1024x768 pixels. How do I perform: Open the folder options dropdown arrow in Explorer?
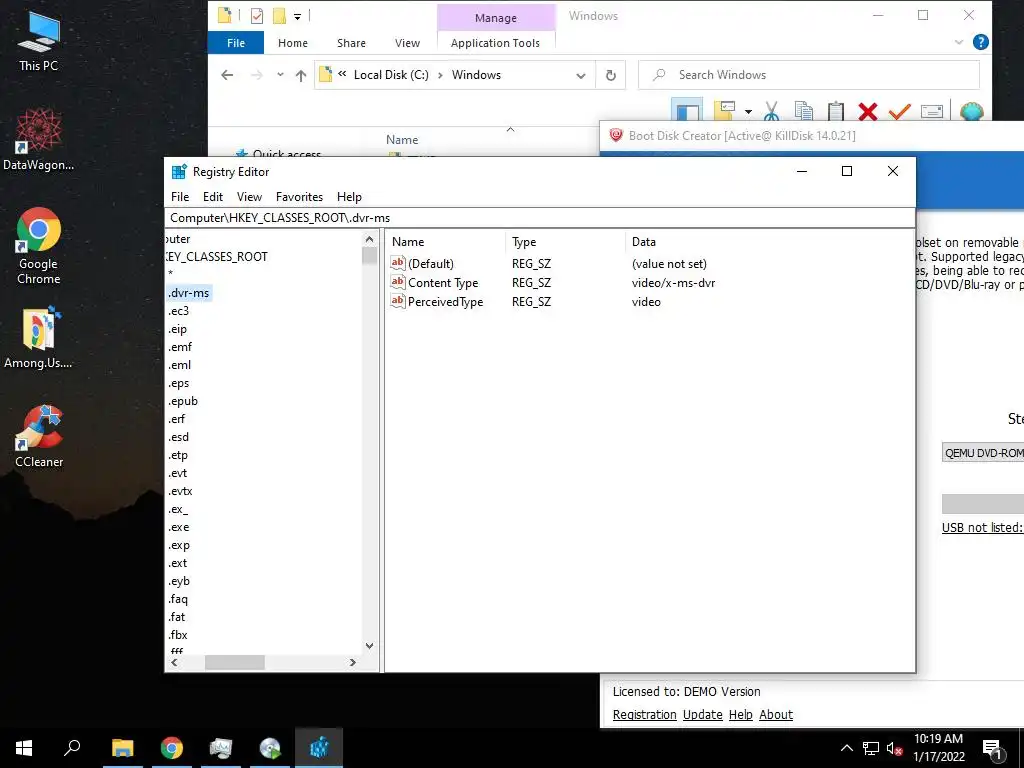tap(748, 112)
